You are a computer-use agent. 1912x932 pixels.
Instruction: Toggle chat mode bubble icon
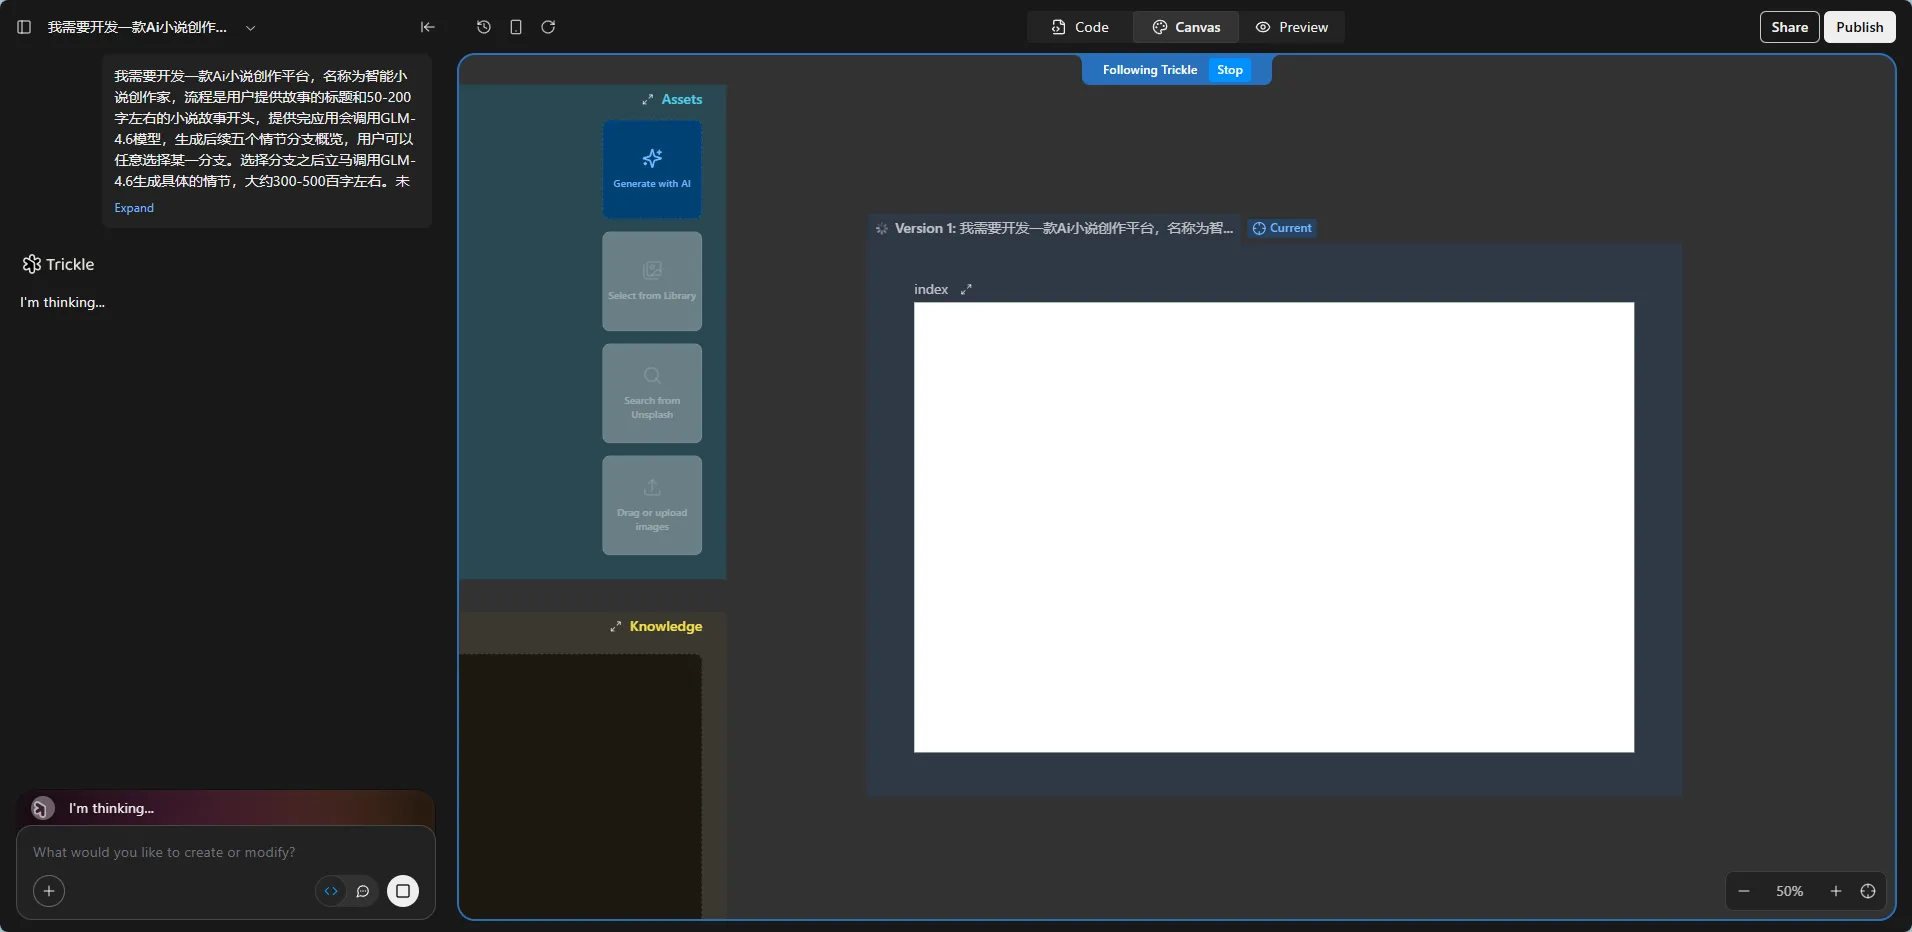point(363,891)
